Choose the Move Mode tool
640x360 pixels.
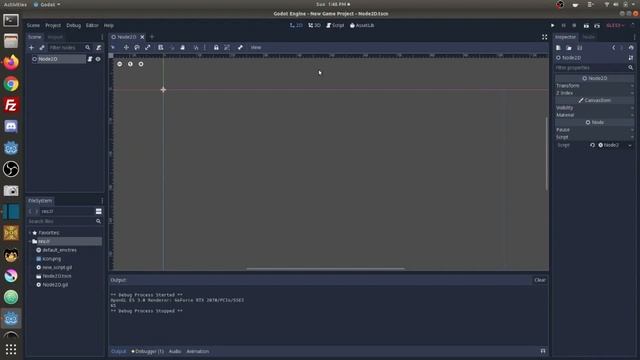126,48
